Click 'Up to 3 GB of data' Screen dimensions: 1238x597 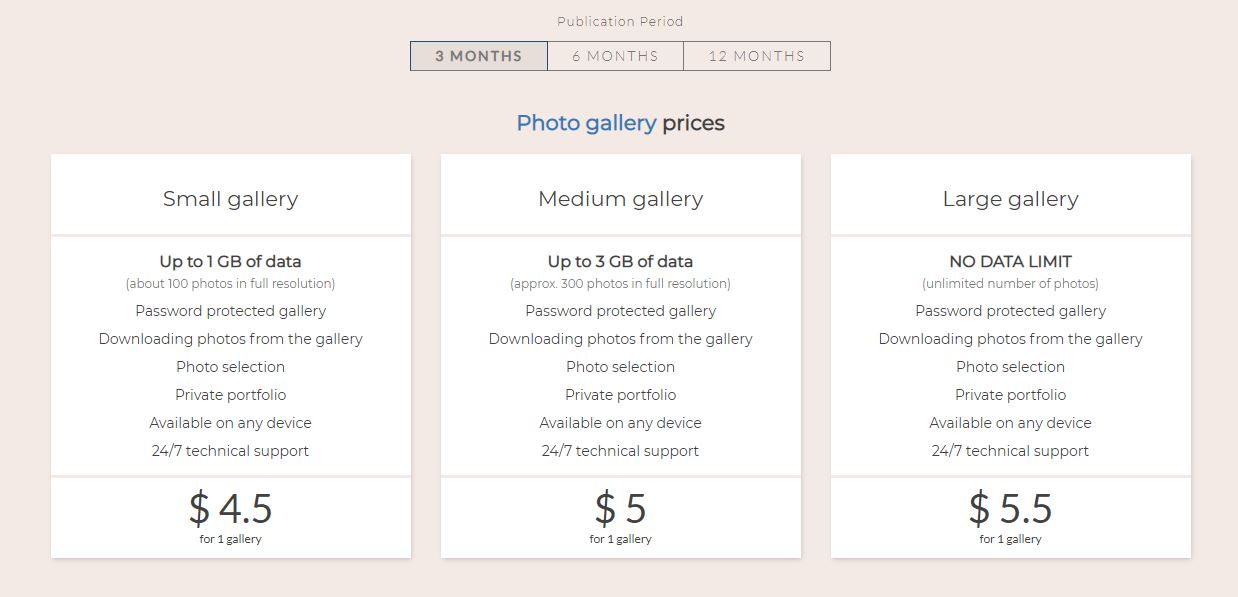click(x=621, y=262)
